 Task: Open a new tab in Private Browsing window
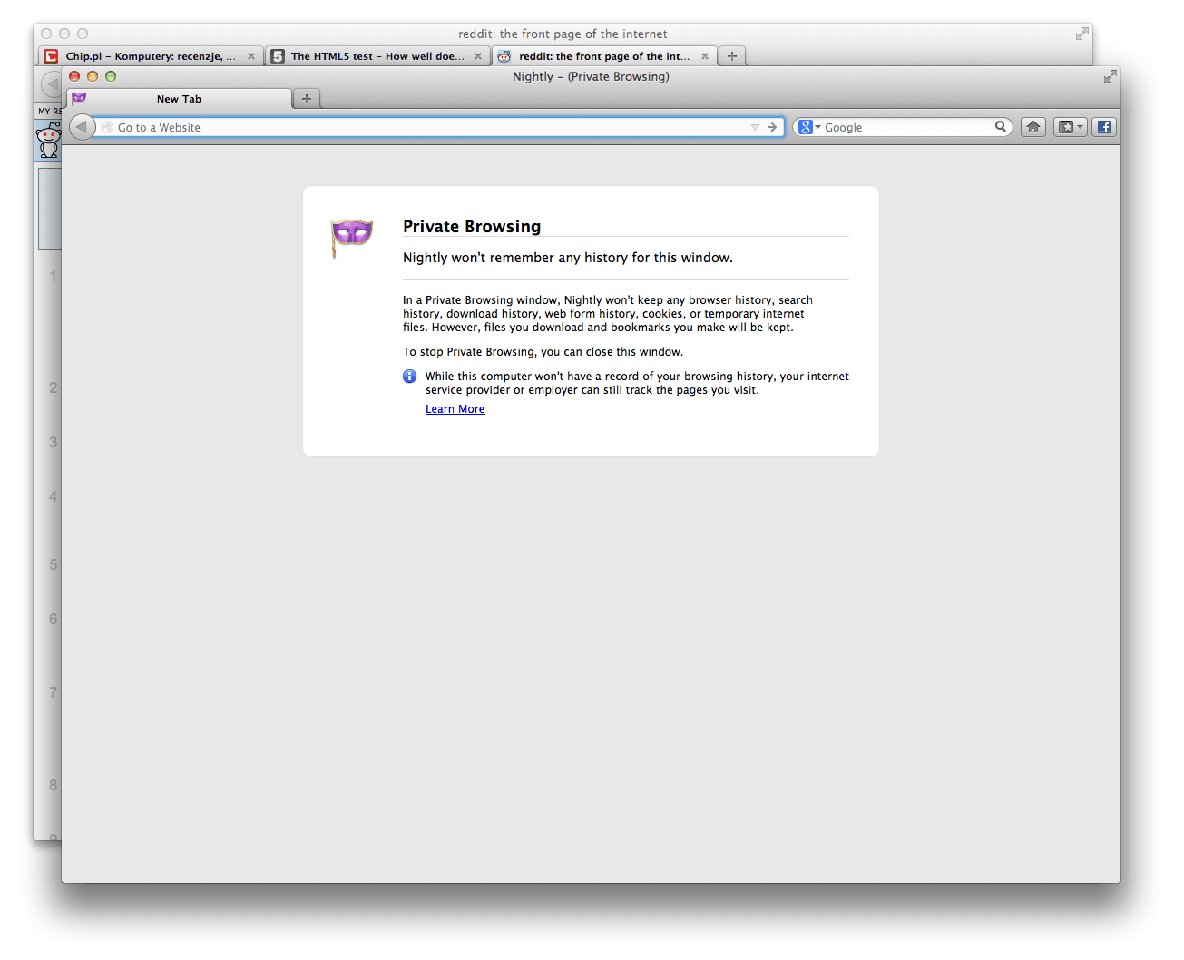[307, 98]
